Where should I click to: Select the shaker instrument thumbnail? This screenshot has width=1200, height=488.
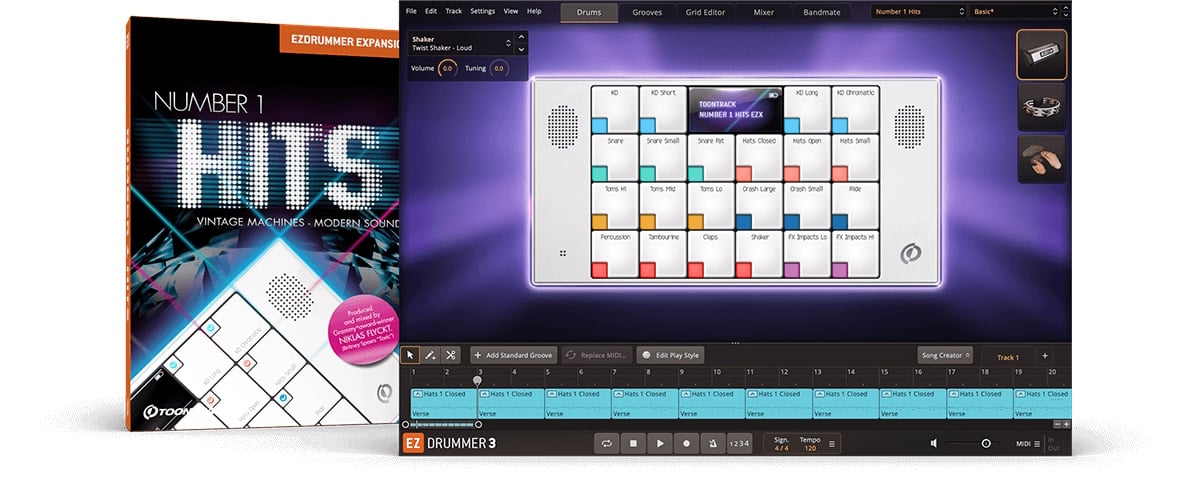[x=1042, y=54]
